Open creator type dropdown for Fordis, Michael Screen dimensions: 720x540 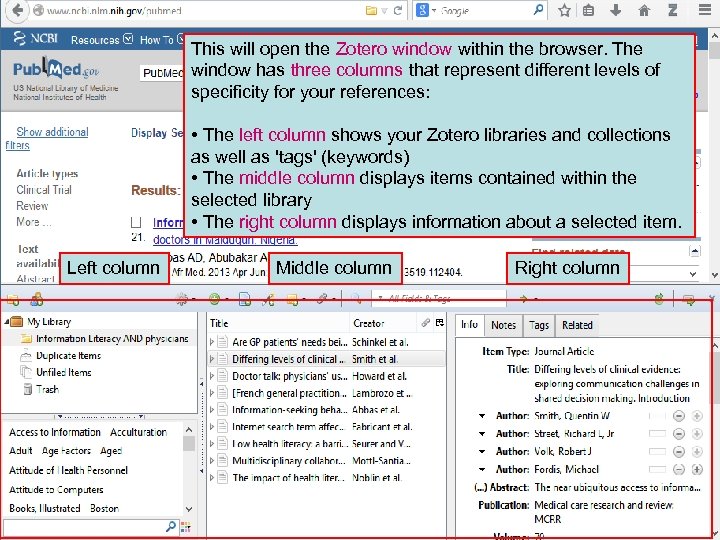(x=482, y=469)
